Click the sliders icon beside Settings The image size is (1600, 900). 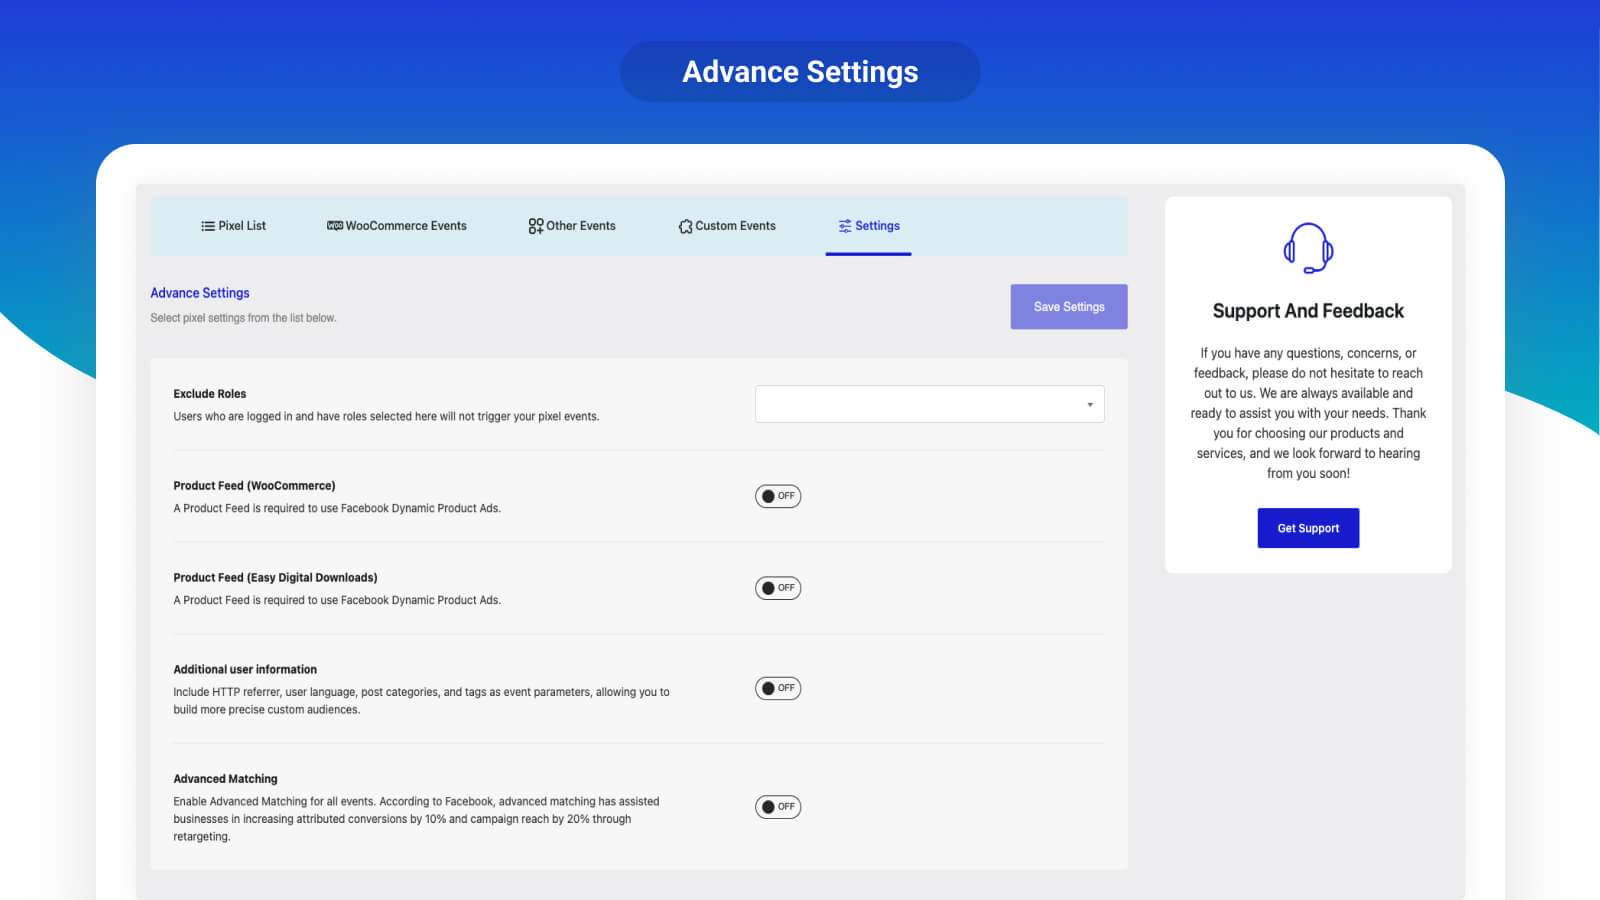845,226
